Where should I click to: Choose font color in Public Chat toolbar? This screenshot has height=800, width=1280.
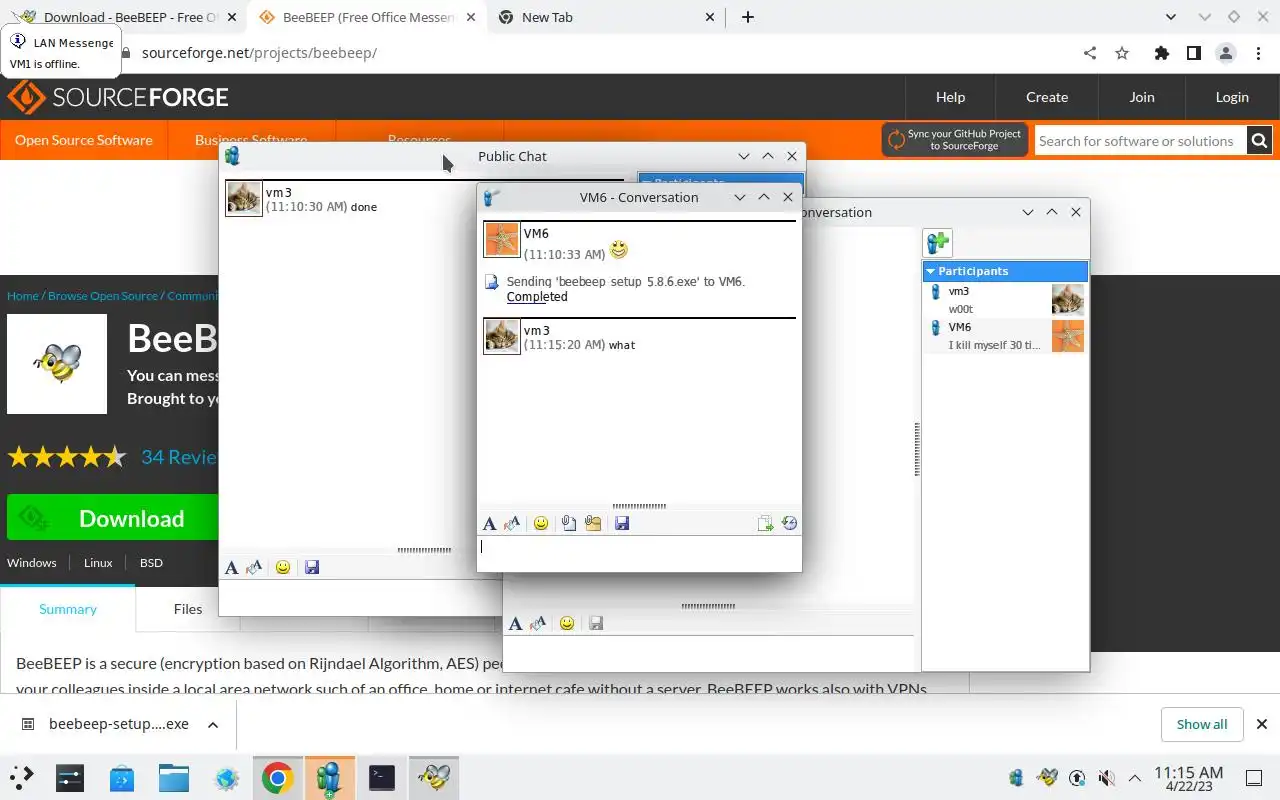point(254,567)
